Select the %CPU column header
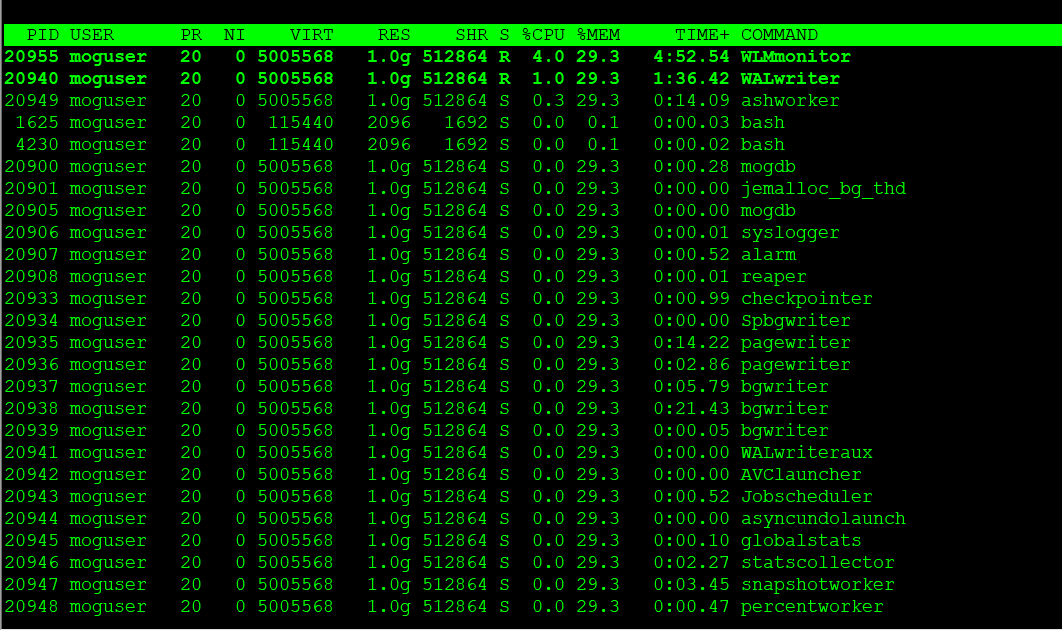This screenshot has width=1062, height=631. coord(543,35)
